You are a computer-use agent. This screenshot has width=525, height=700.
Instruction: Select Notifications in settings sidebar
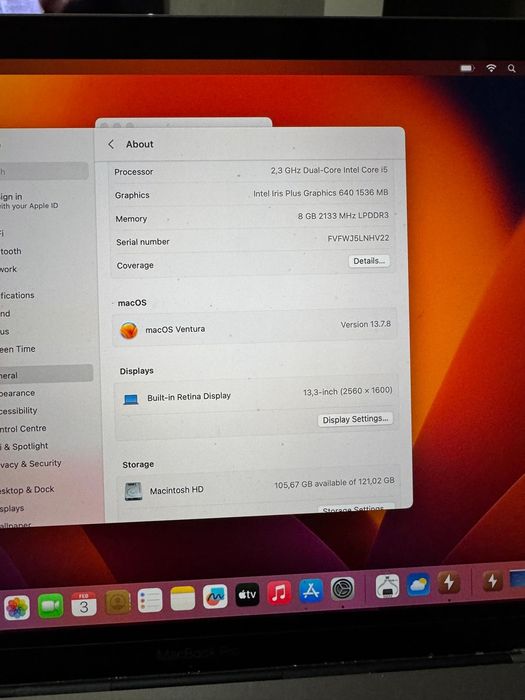[17, 296]
